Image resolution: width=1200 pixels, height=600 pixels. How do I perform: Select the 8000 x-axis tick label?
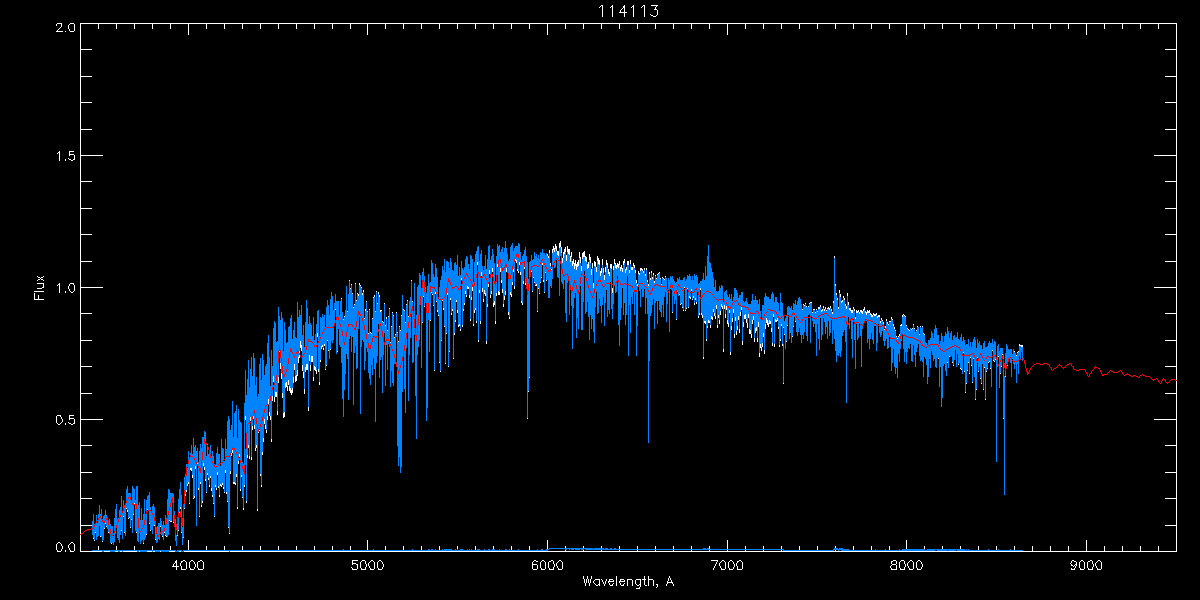click(906, 564)
